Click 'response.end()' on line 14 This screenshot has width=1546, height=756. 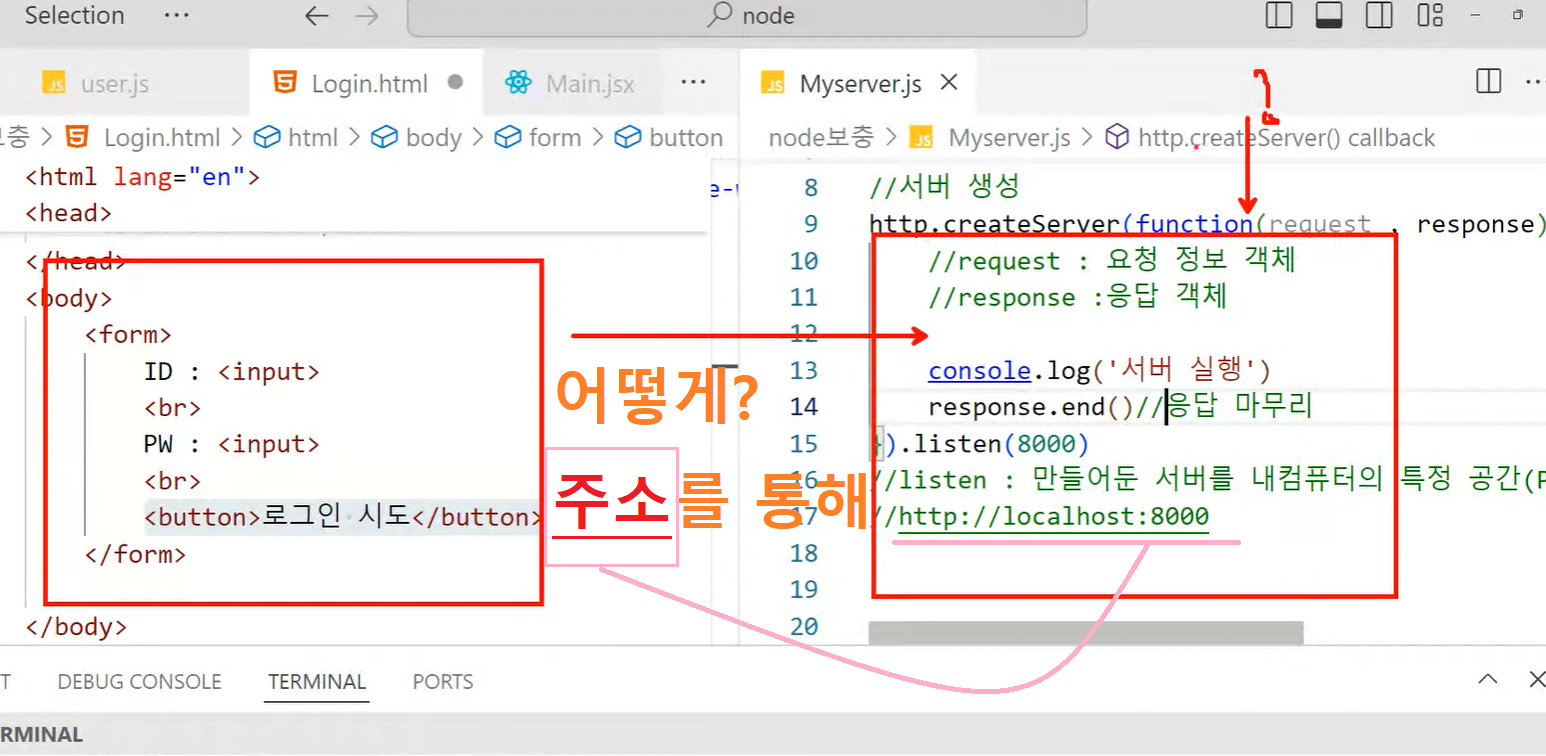[1030, 407]
